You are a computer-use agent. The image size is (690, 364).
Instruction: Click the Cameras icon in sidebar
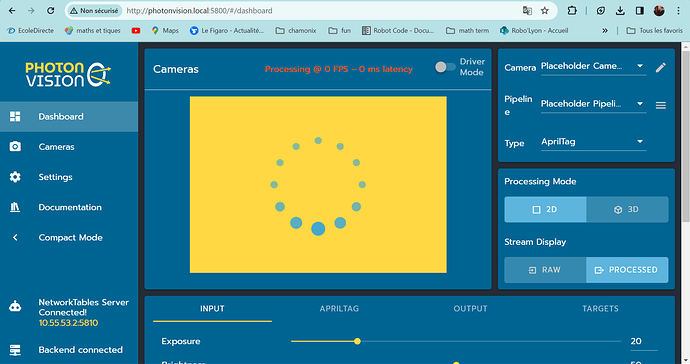[15, 146]
